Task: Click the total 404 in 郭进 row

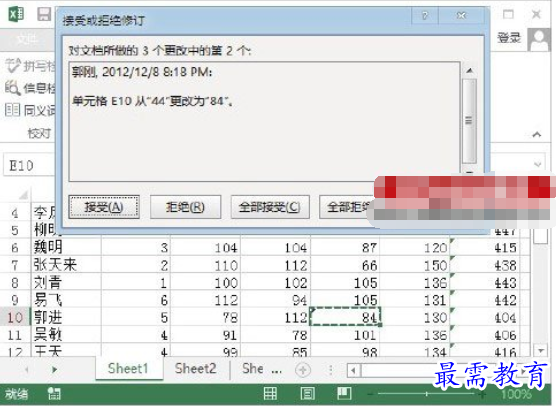Action: click(485, 317)
